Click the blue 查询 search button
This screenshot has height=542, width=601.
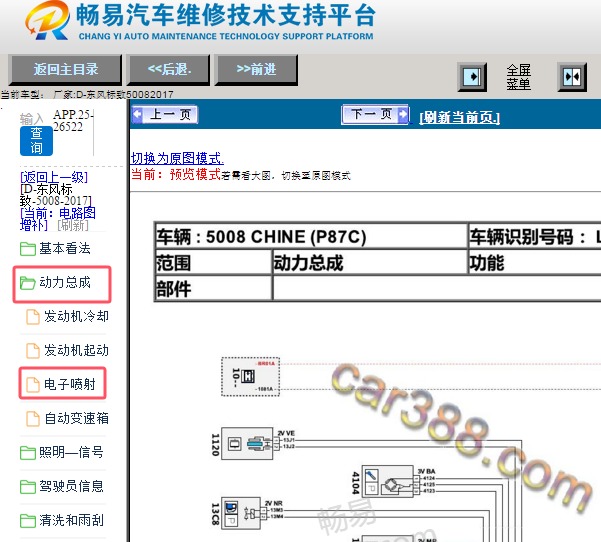[x=36, y=141]
